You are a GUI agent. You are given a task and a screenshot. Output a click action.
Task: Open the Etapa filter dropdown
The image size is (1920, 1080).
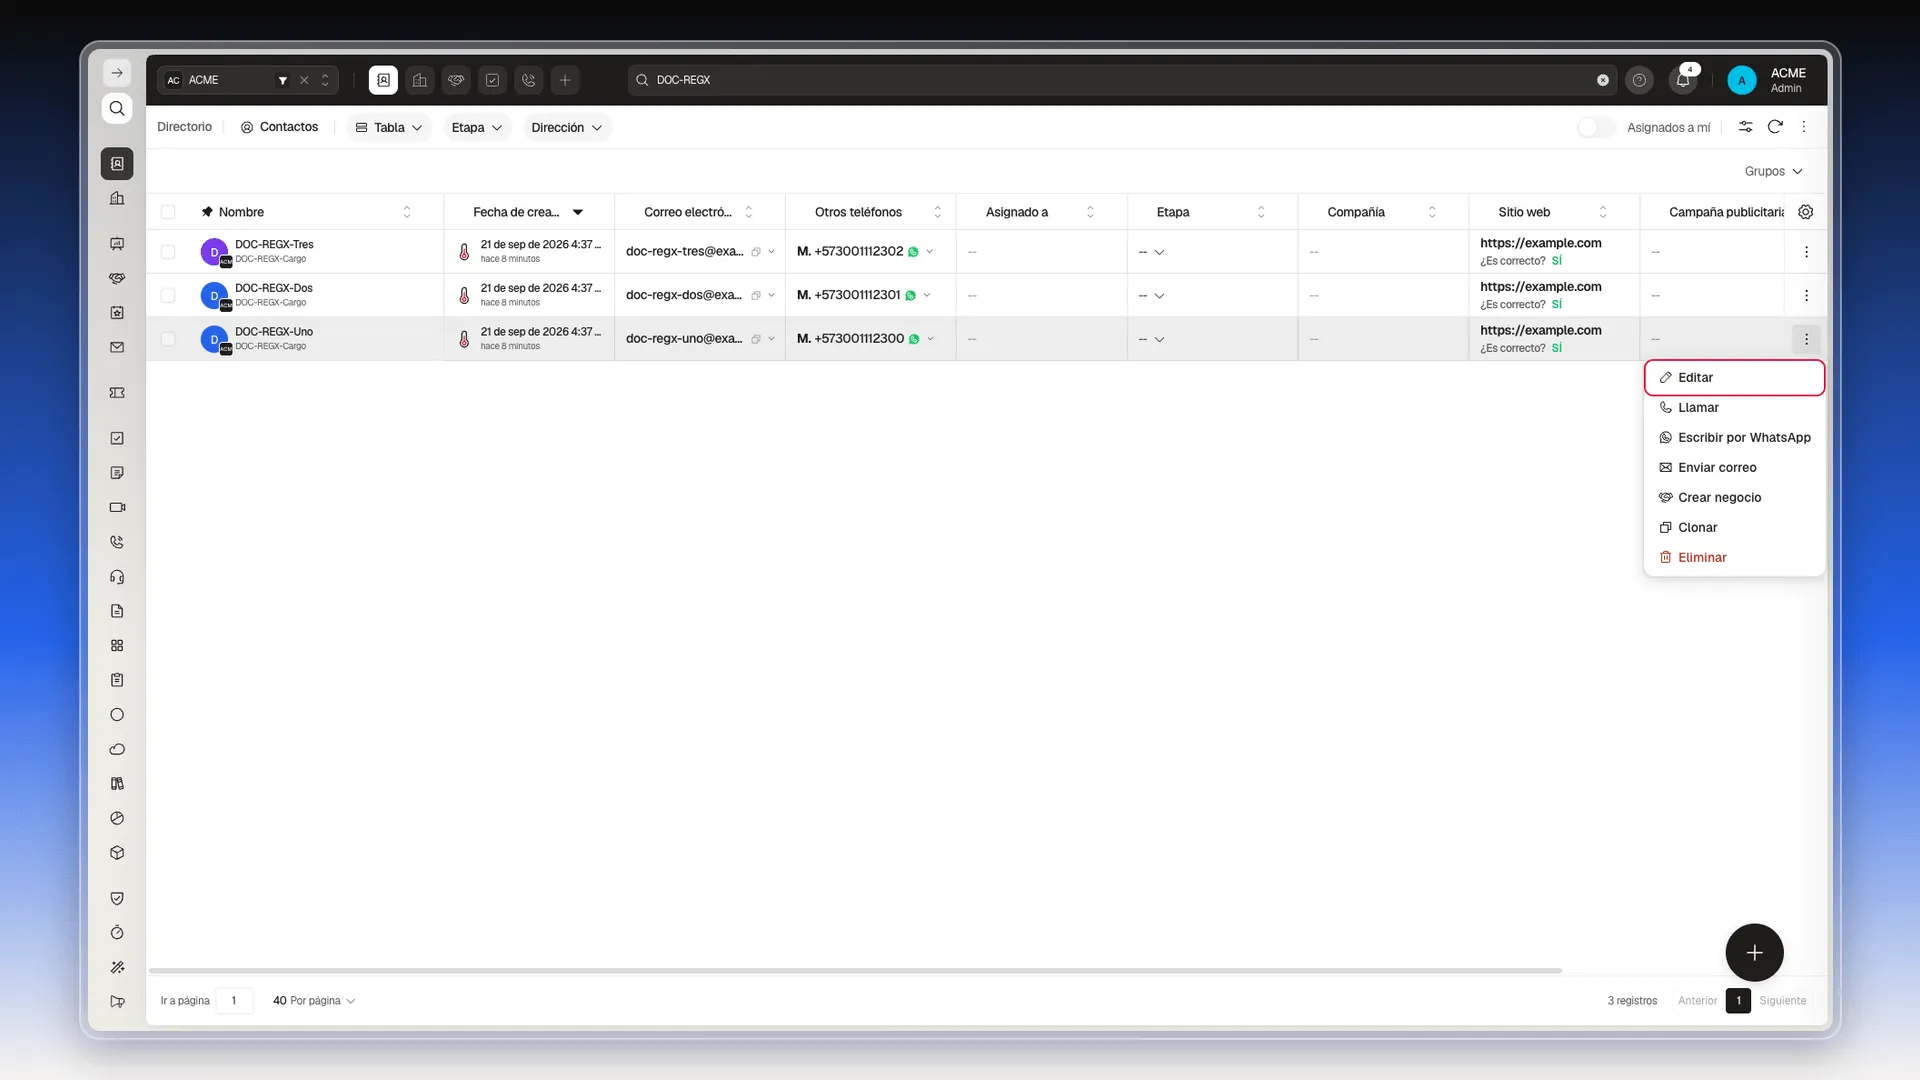click(477, 128)
